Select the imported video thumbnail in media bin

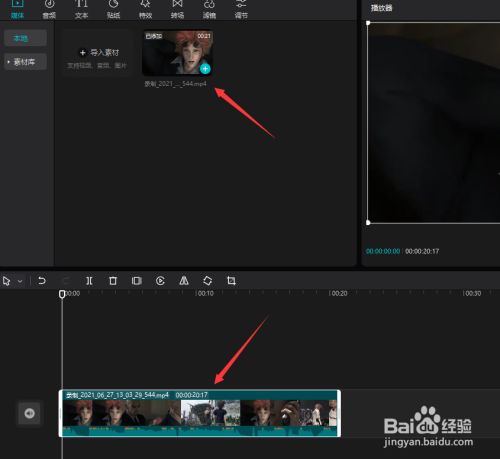coord(178,53)
